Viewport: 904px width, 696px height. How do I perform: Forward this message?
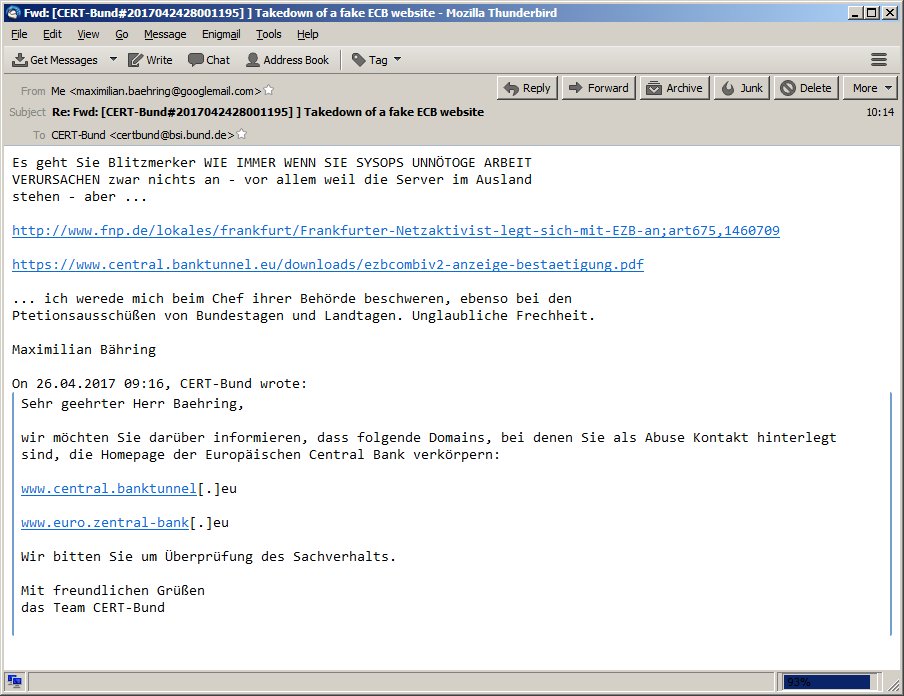point(599,88)
